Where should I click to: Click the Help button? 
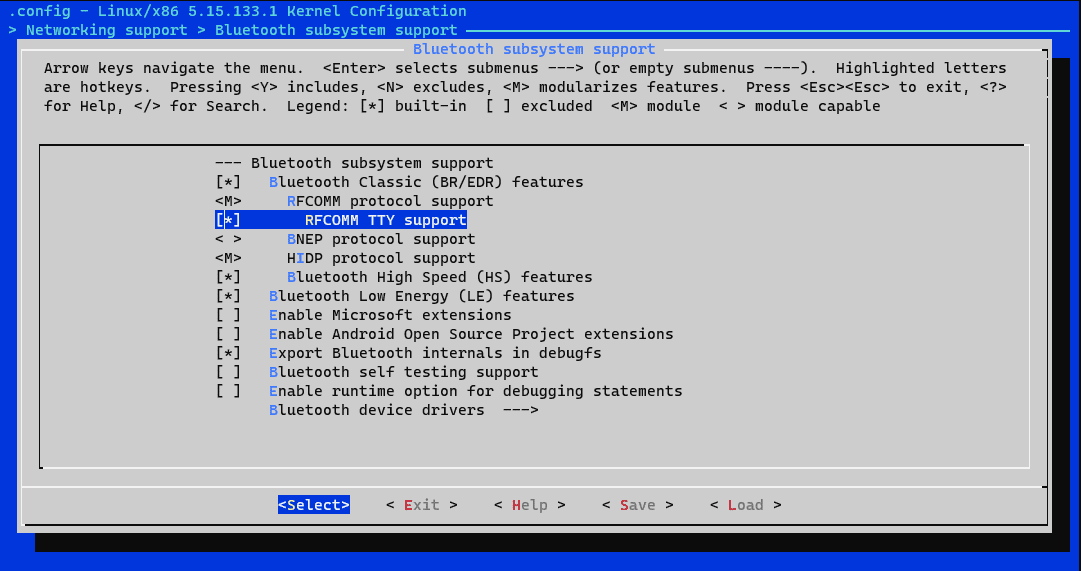pos(529,505)
